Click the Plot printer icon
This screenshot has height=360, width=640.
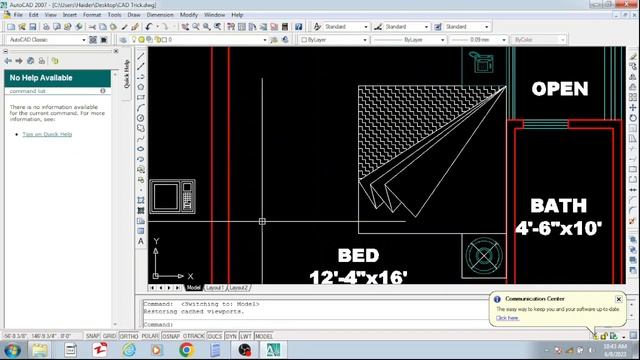46,27
